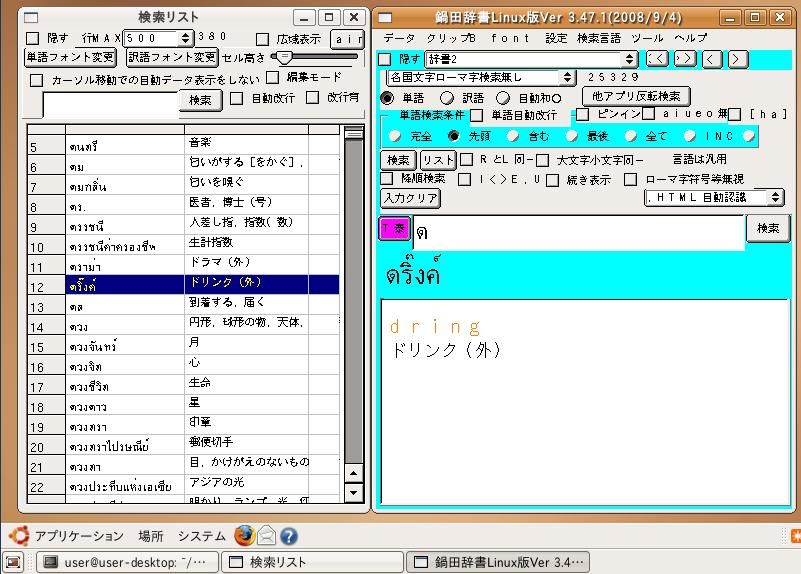Open the help icon in the panel

(x=289, y=536)
